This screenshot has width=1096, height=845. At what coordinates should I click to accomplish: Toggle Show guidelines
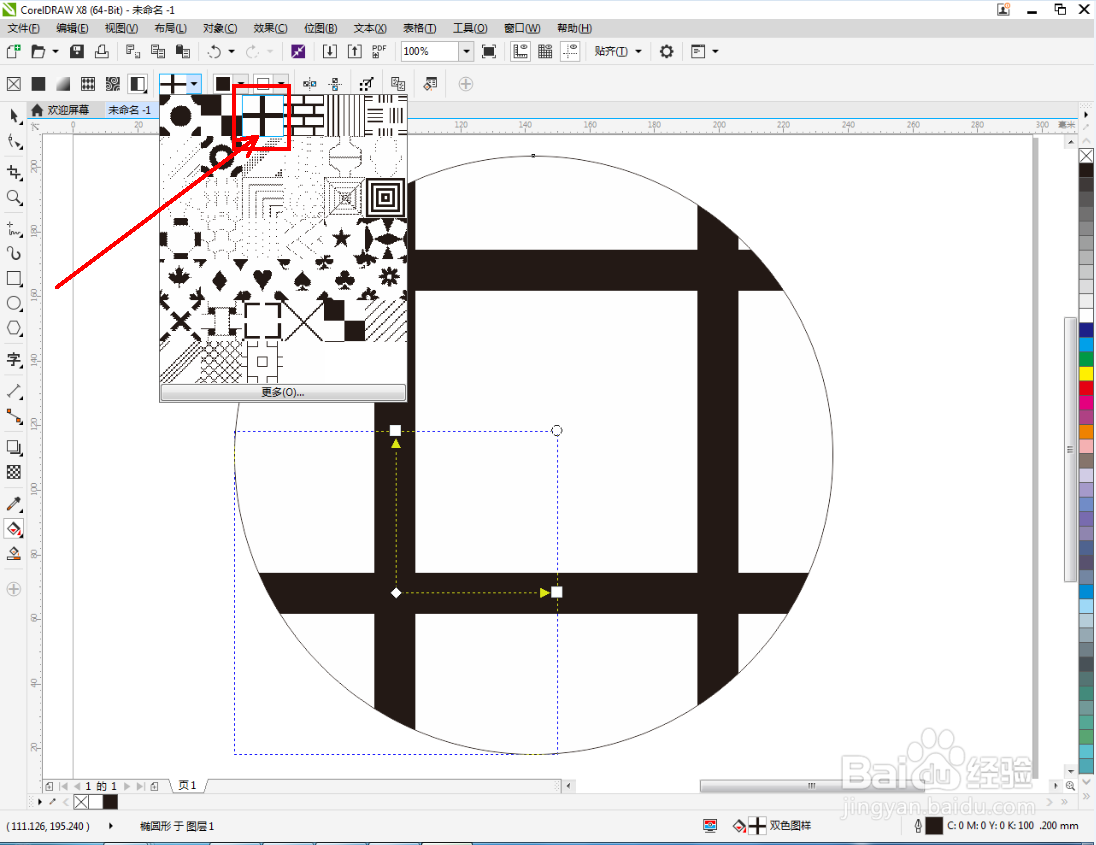coord(570,51)
